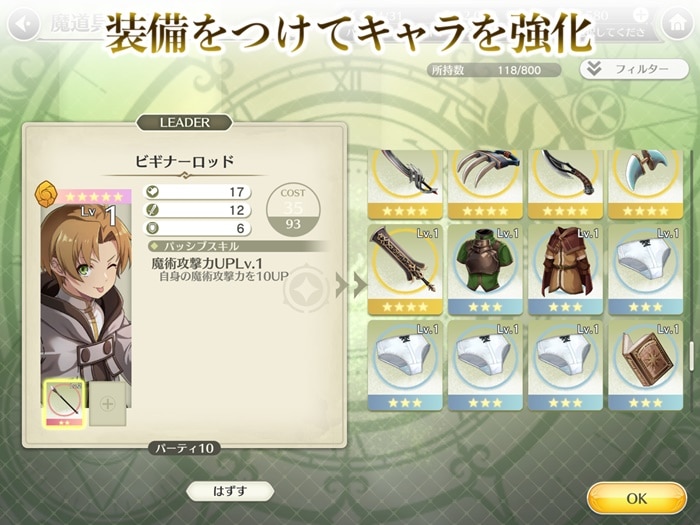The image size is (700, 525).
Task: Confirm with the OK button
Action: click(637, 498)
